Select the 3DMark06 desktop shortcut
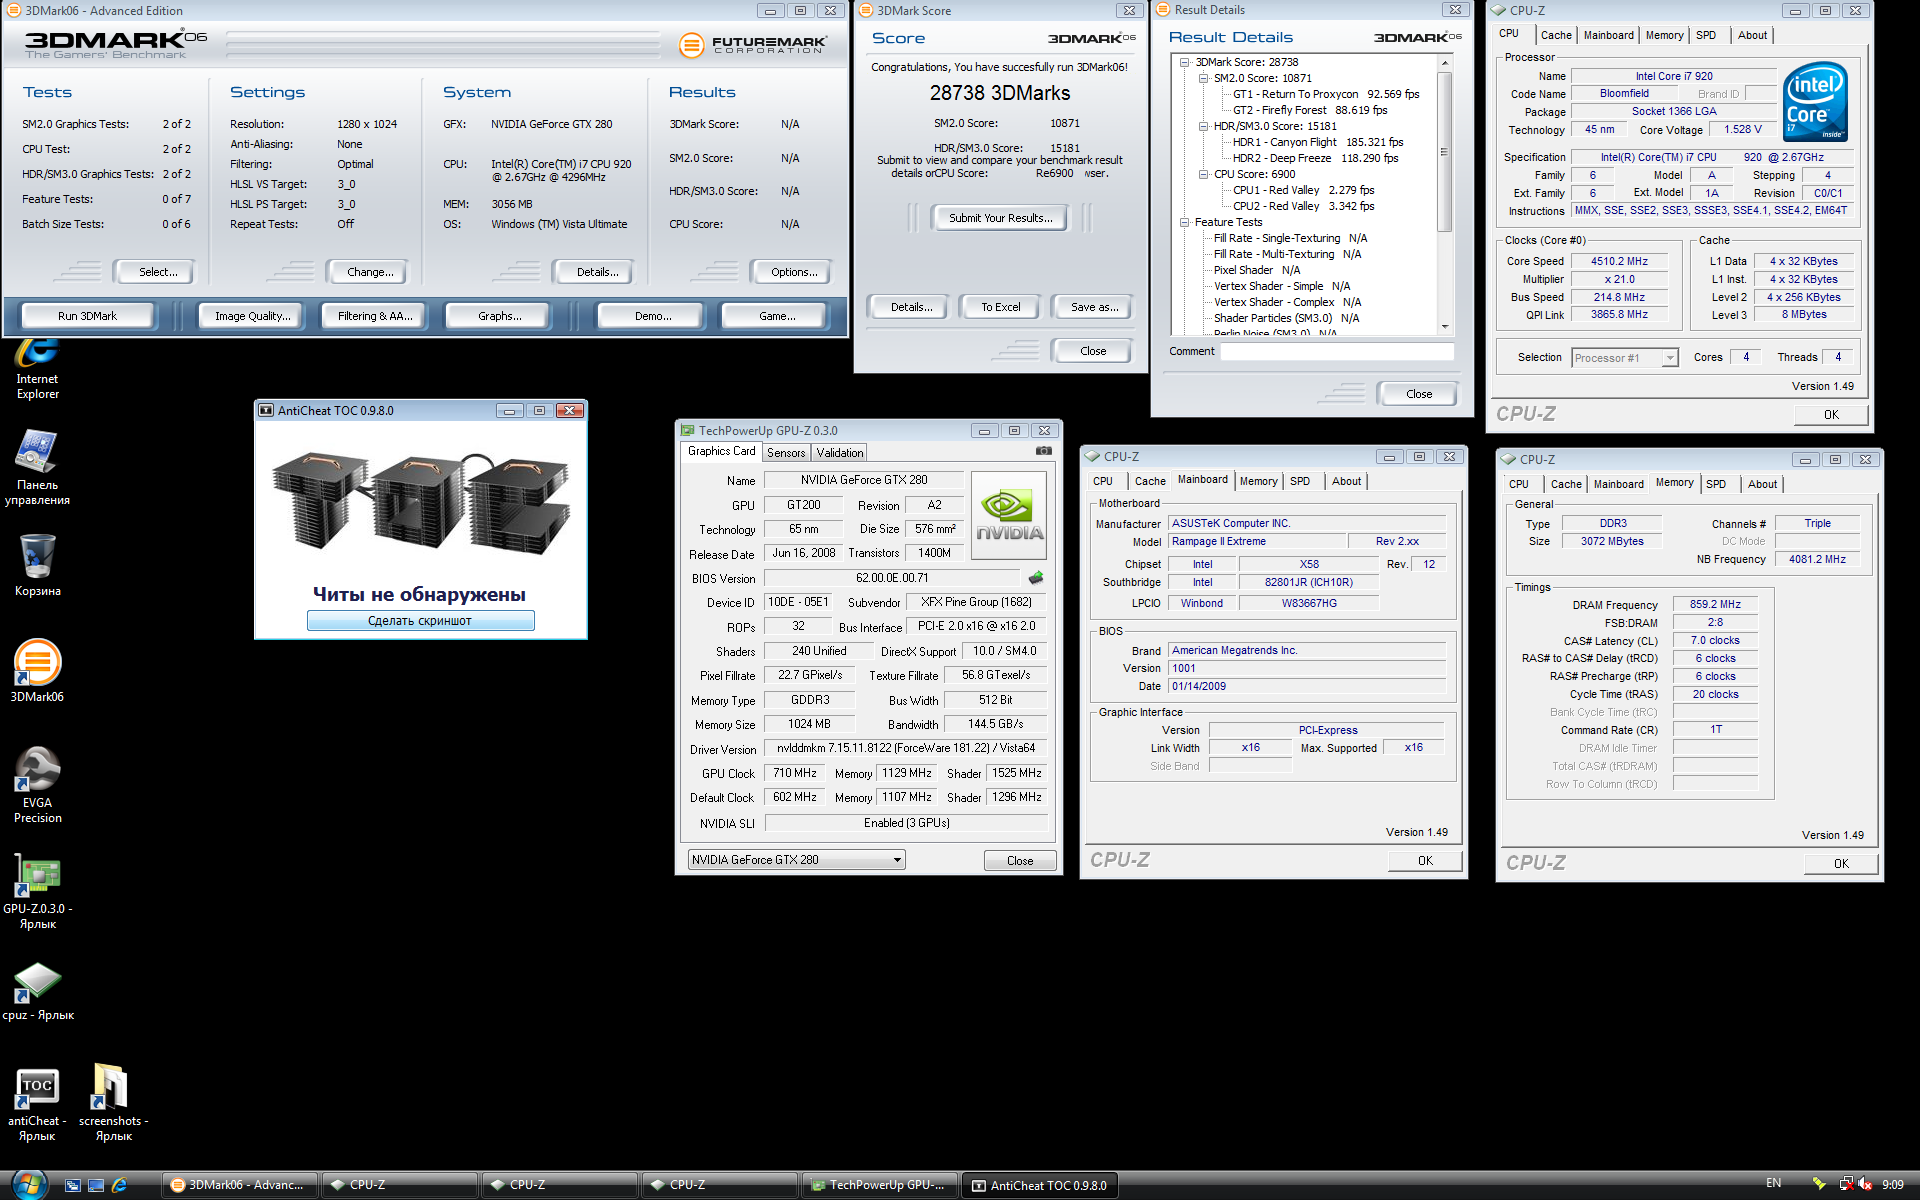This screenshot has height=1200, width=1920. 37,671
